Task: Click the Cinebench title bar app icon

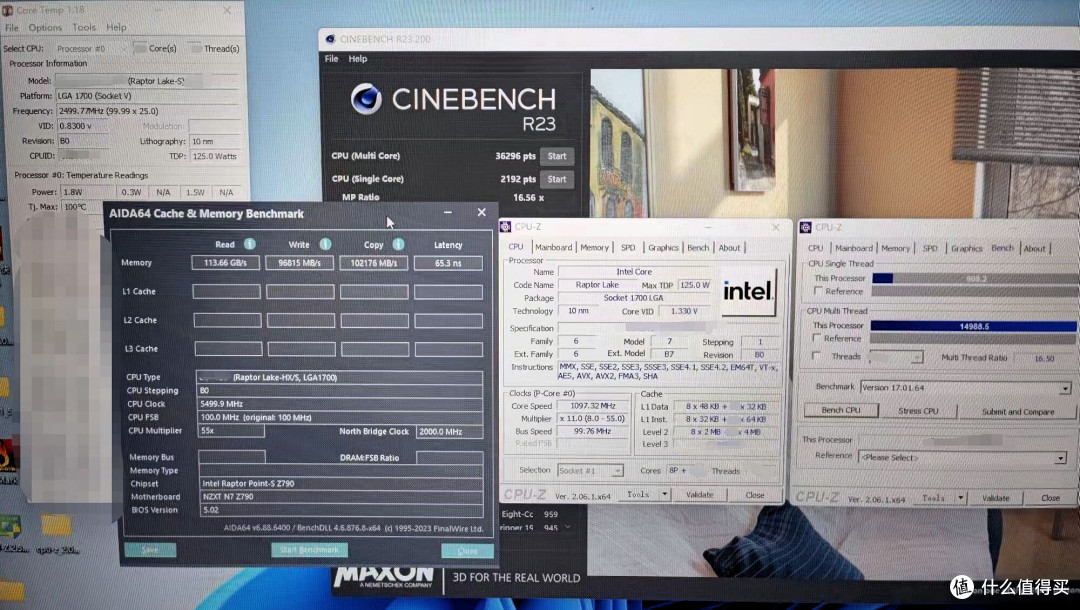Action: (x=331, y=39)
